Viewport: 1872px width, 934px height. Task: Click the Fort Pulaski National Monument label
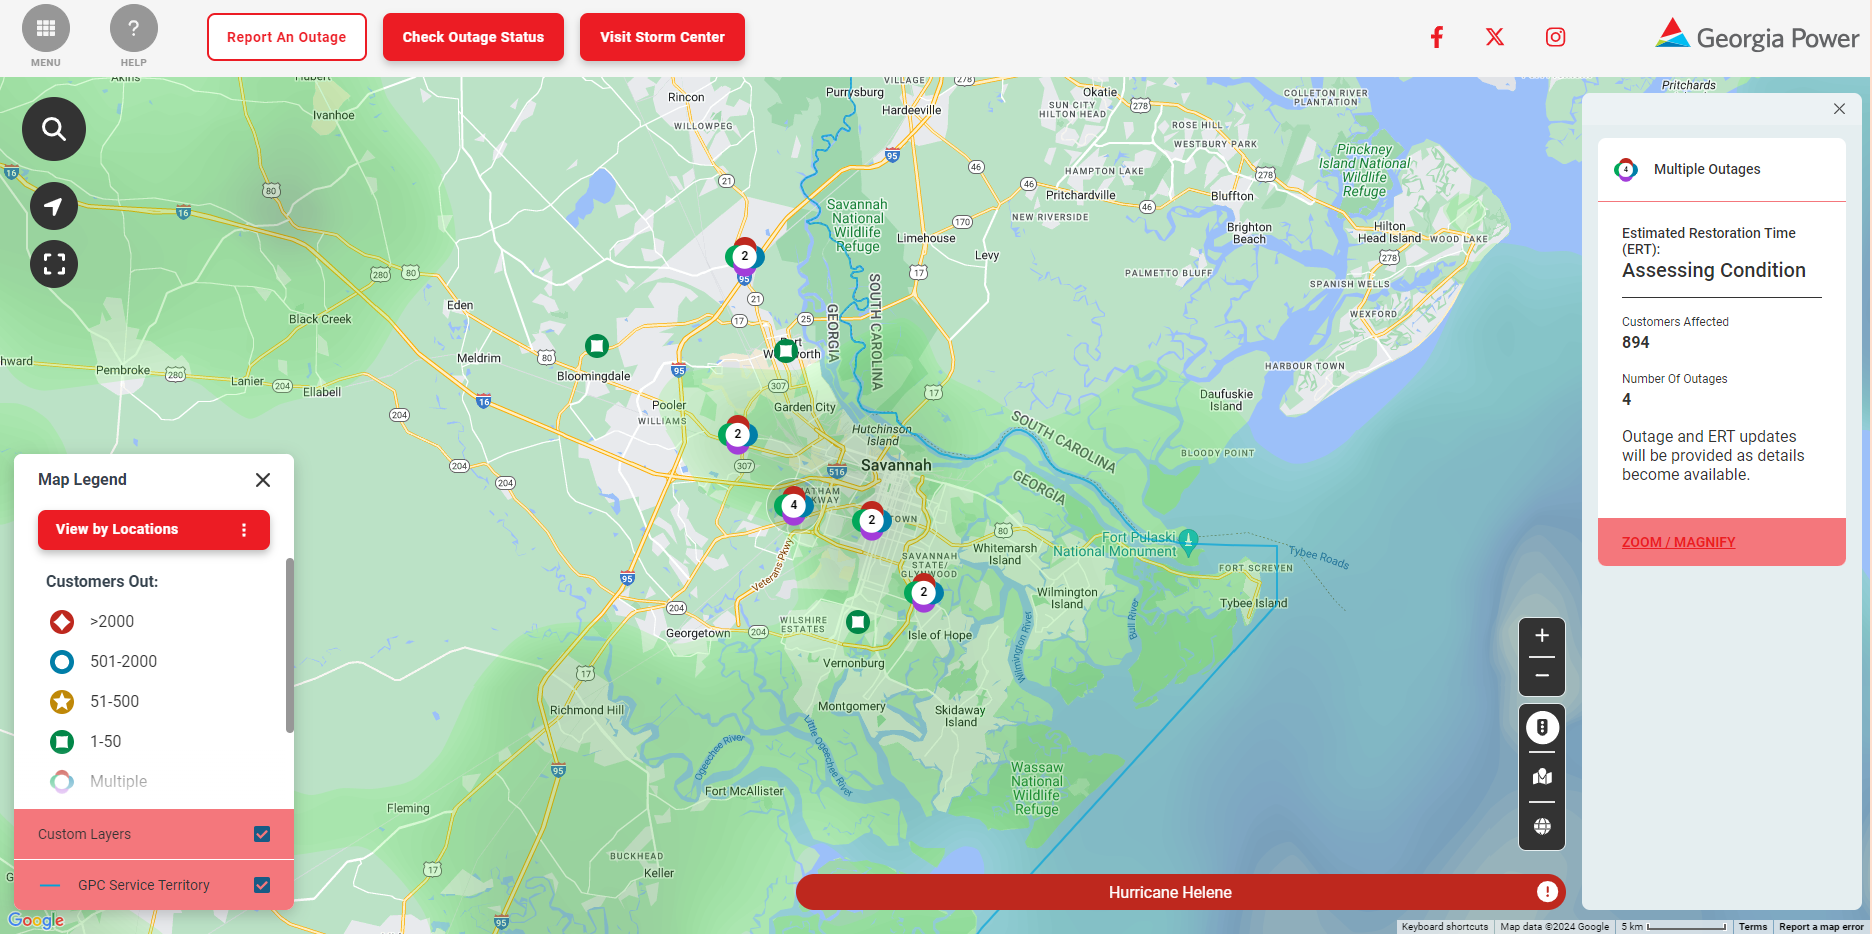tap(1115, 544)
